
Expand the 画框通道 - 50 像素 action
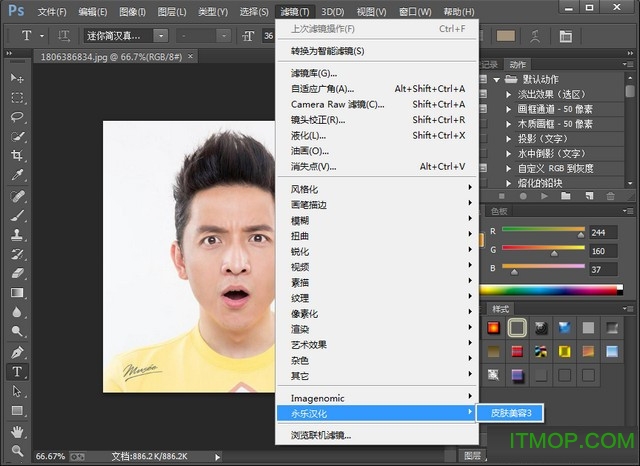pyautogui.click(x=509, y=109)
